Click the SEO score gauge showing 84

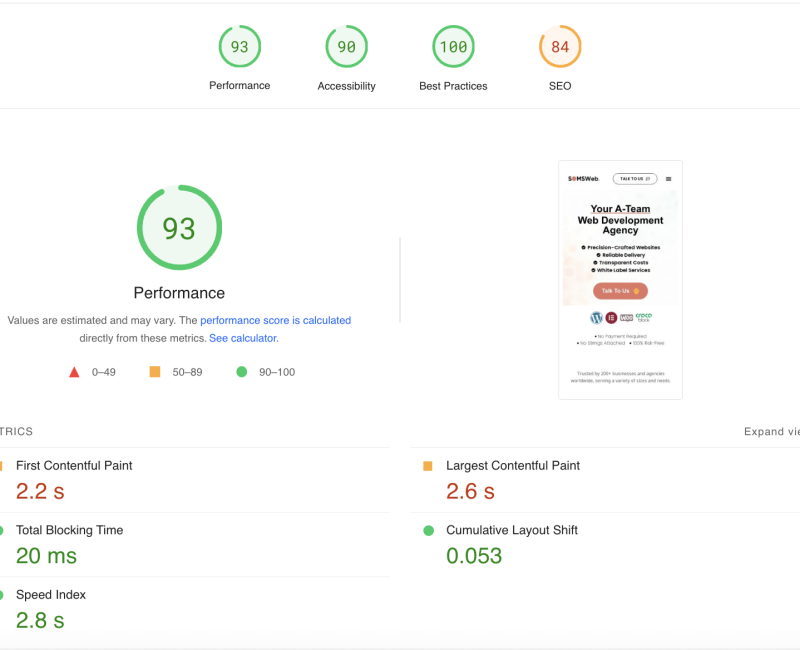(x=560, y=47)
